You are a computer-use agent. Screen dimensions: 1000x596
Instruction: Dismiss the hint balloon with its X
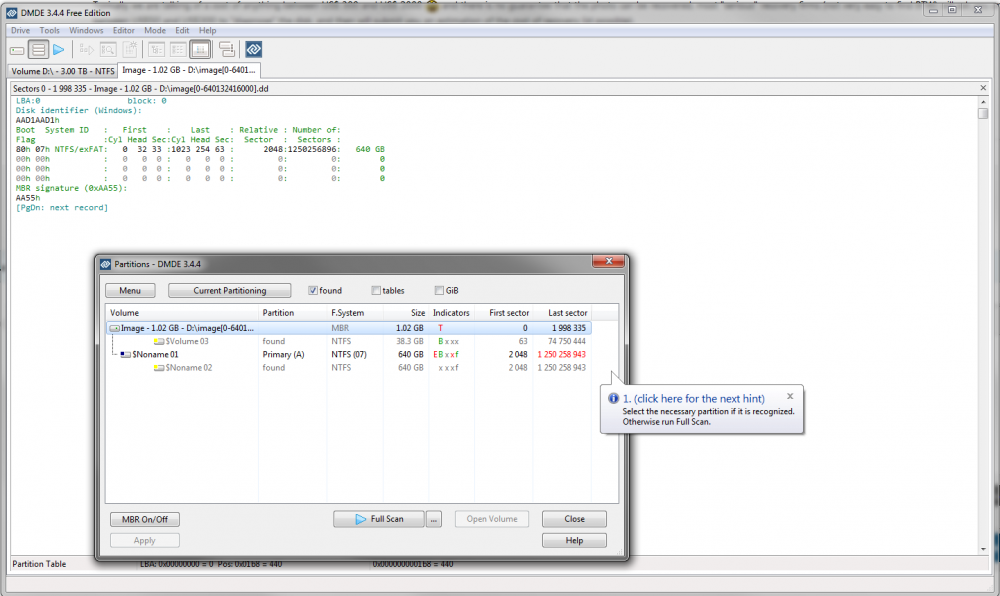coord(790,396)
